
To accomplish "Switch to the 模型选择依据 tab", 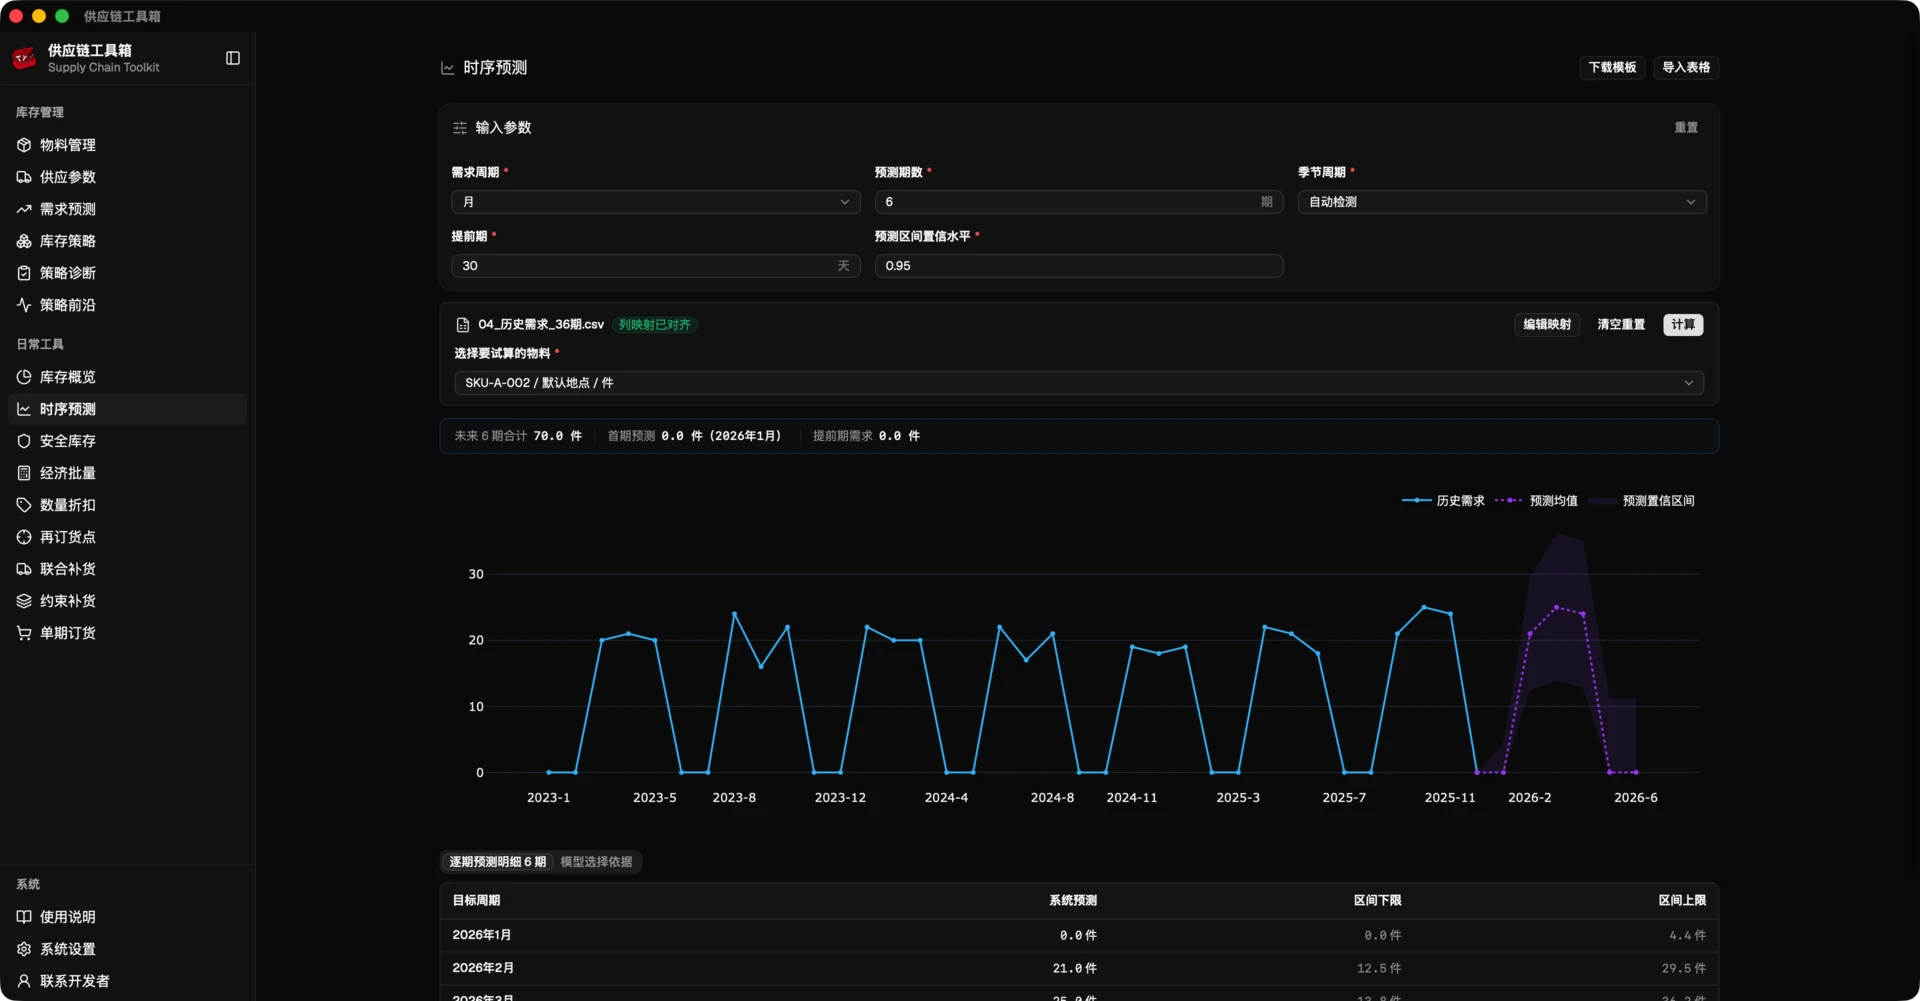I will [596, 862].
